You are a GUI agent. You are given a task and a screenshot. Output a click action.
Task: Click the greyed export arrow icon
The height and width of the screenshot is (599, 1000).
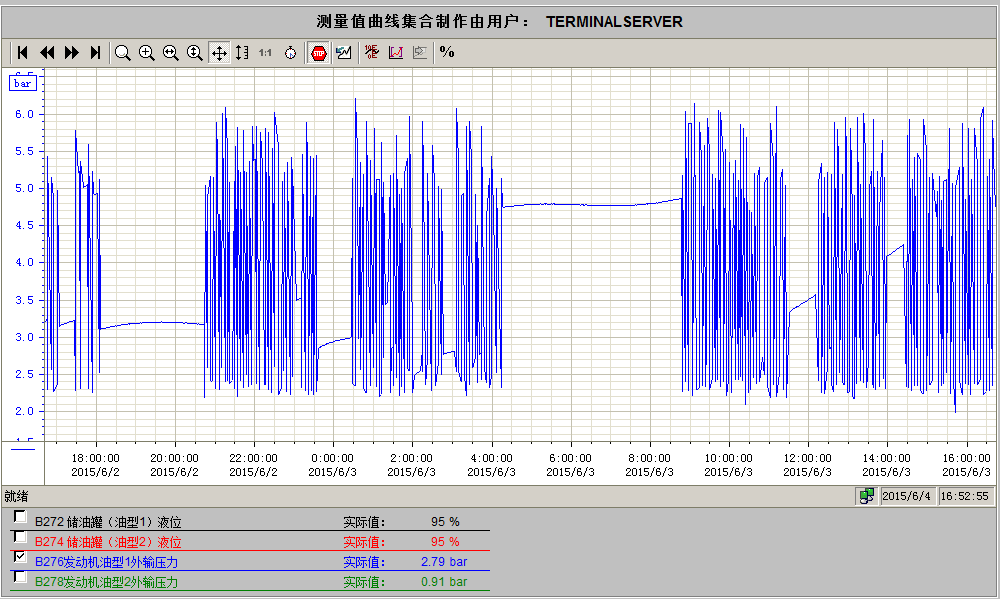click(x=420, y=52)
